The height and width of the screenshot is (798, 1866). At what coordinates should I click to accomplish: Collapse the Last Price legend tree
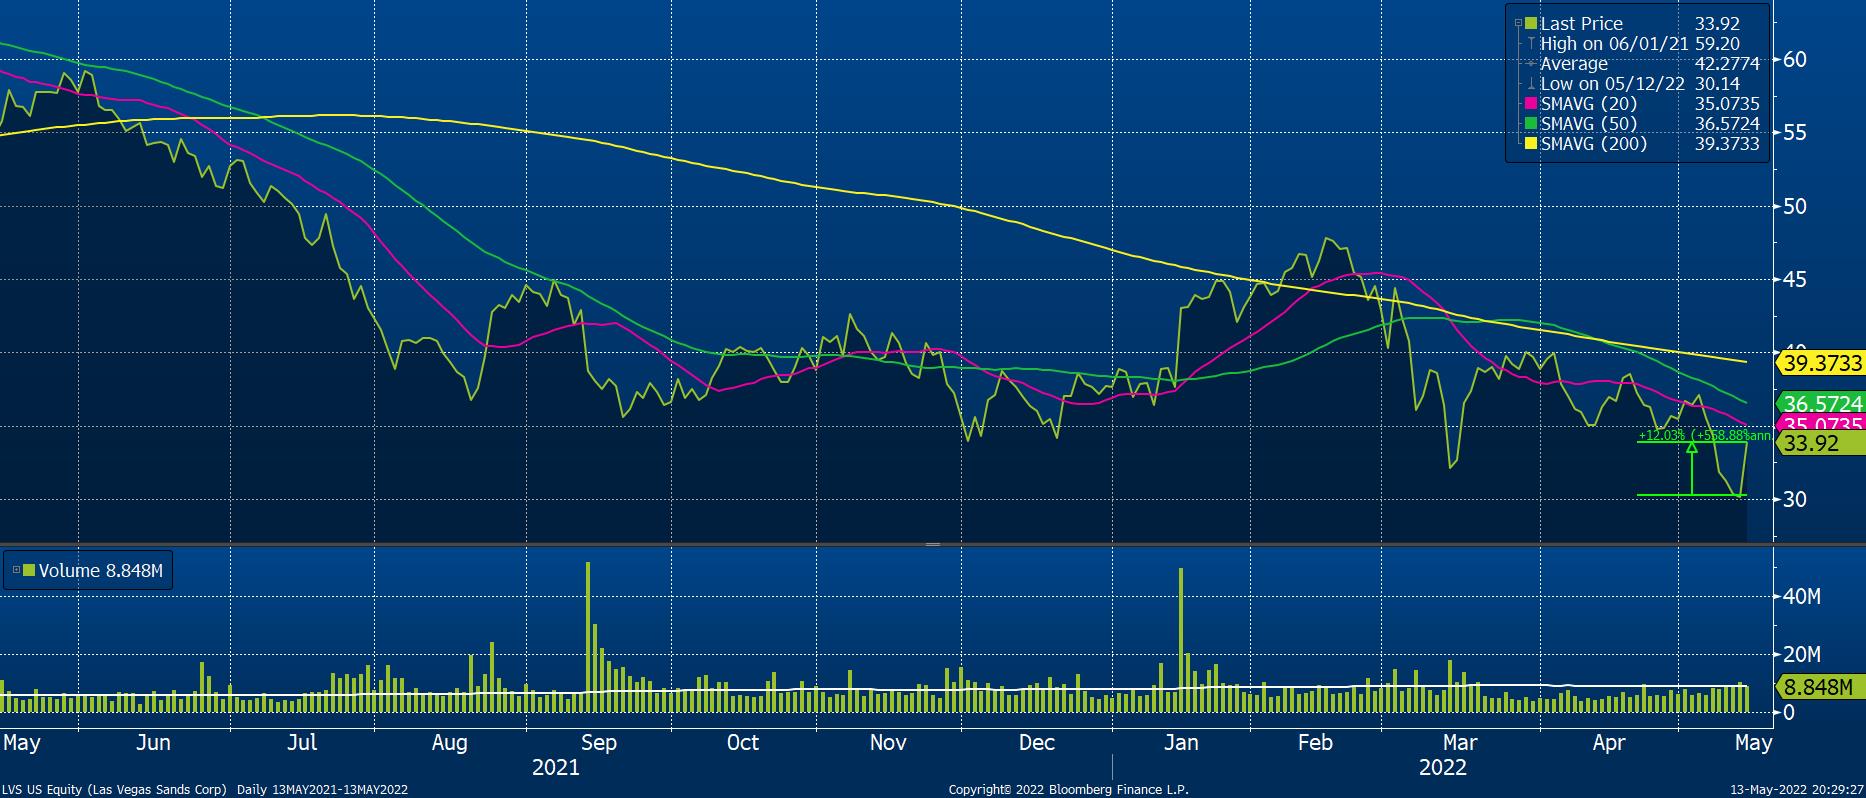(x=1519, y=24)
